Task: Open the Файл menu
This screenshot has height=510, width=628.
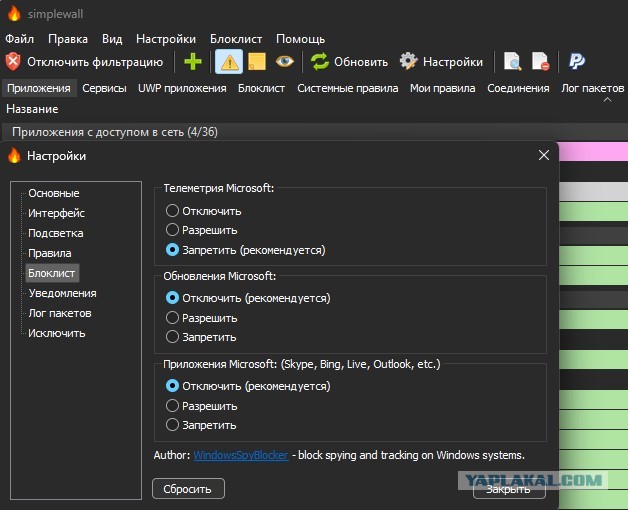Action: click(x=19, y=39)
